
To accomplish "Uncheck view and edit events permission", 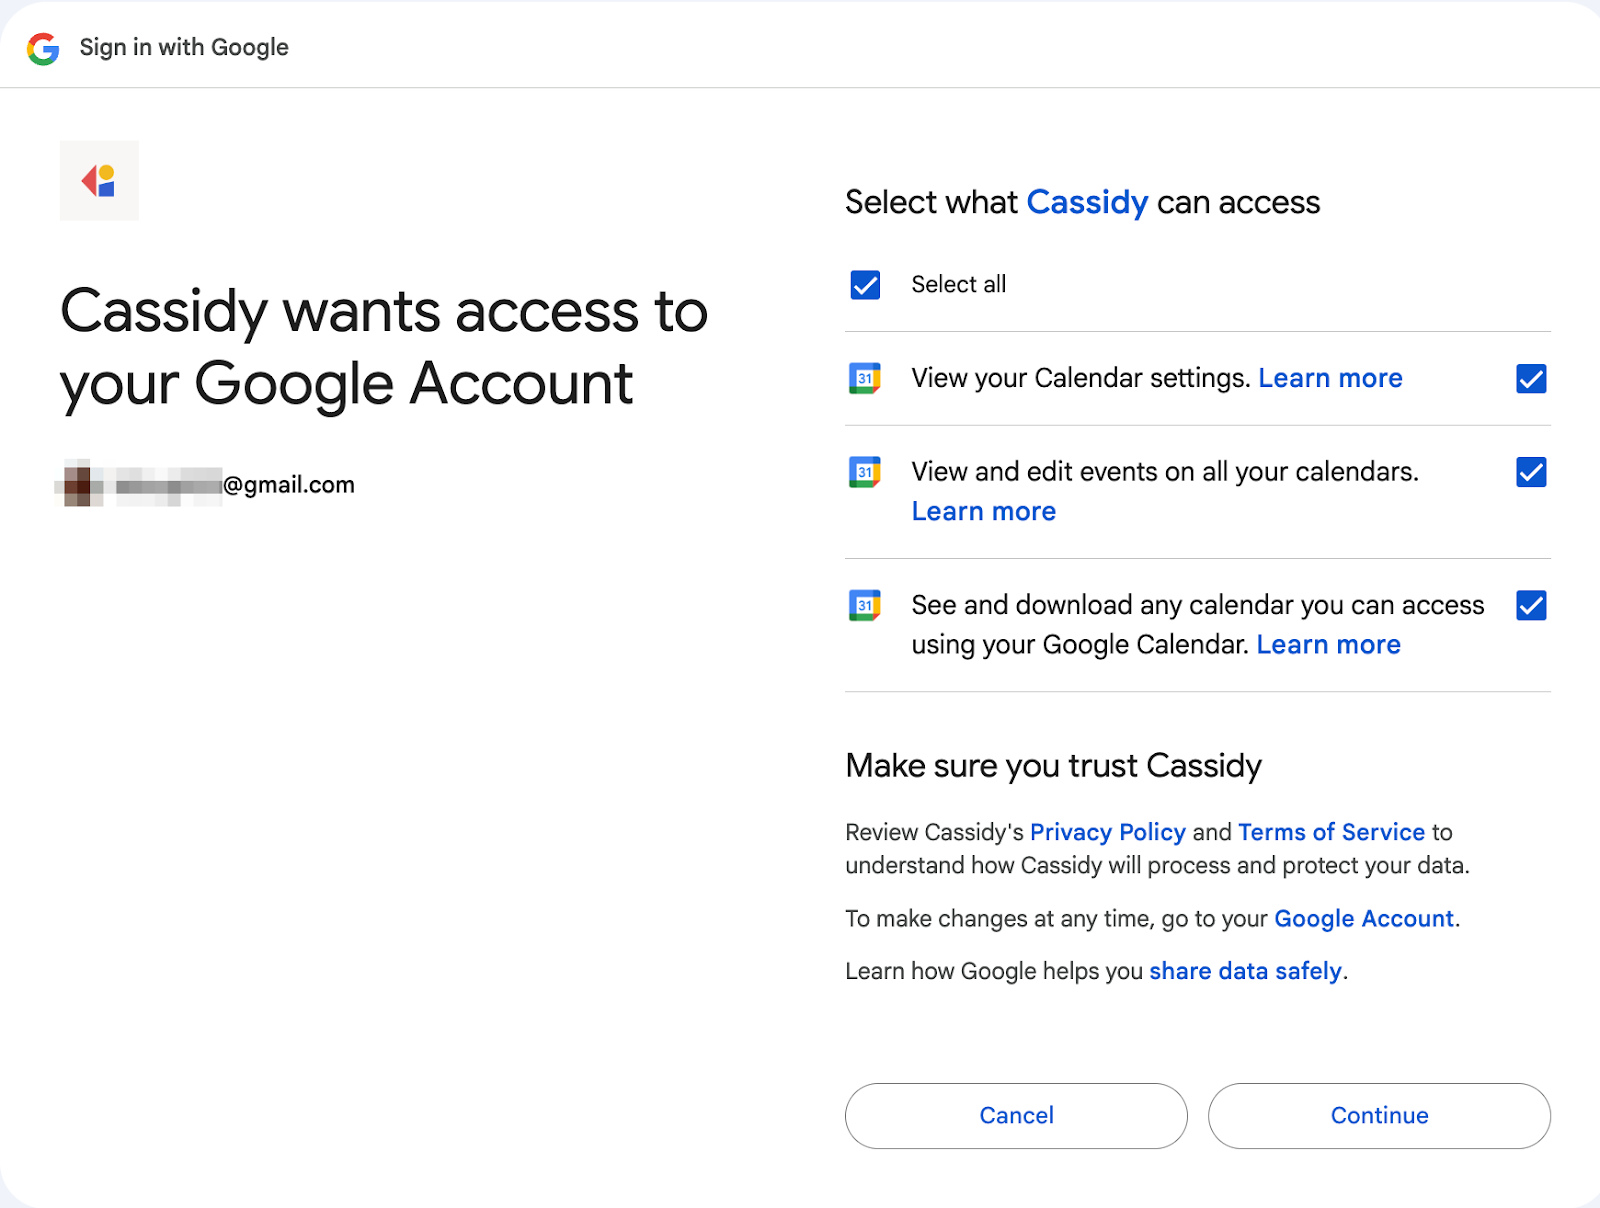I will pos(1531,472).
